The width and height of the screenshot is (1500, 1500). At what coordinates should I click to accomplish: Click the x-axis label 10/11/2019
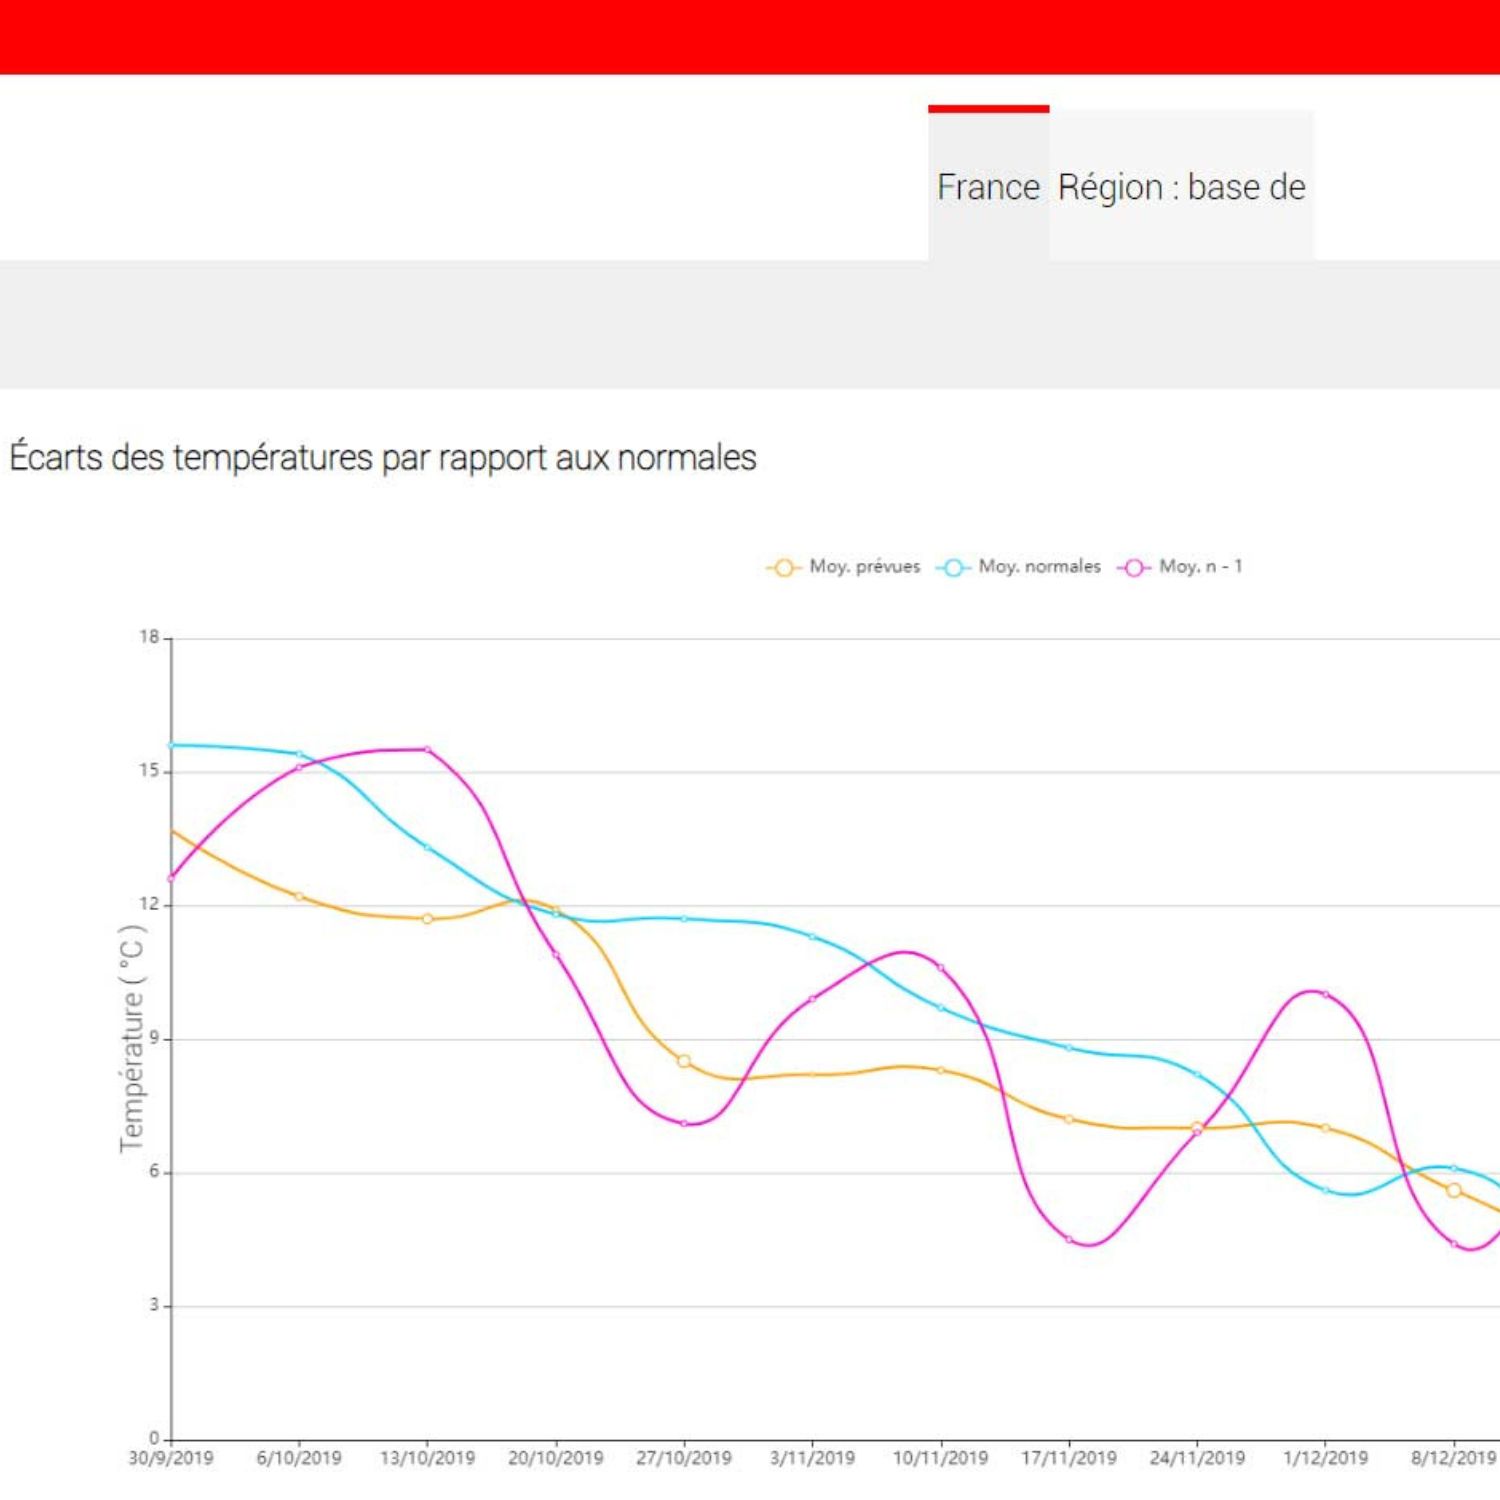click(941, 1458)
